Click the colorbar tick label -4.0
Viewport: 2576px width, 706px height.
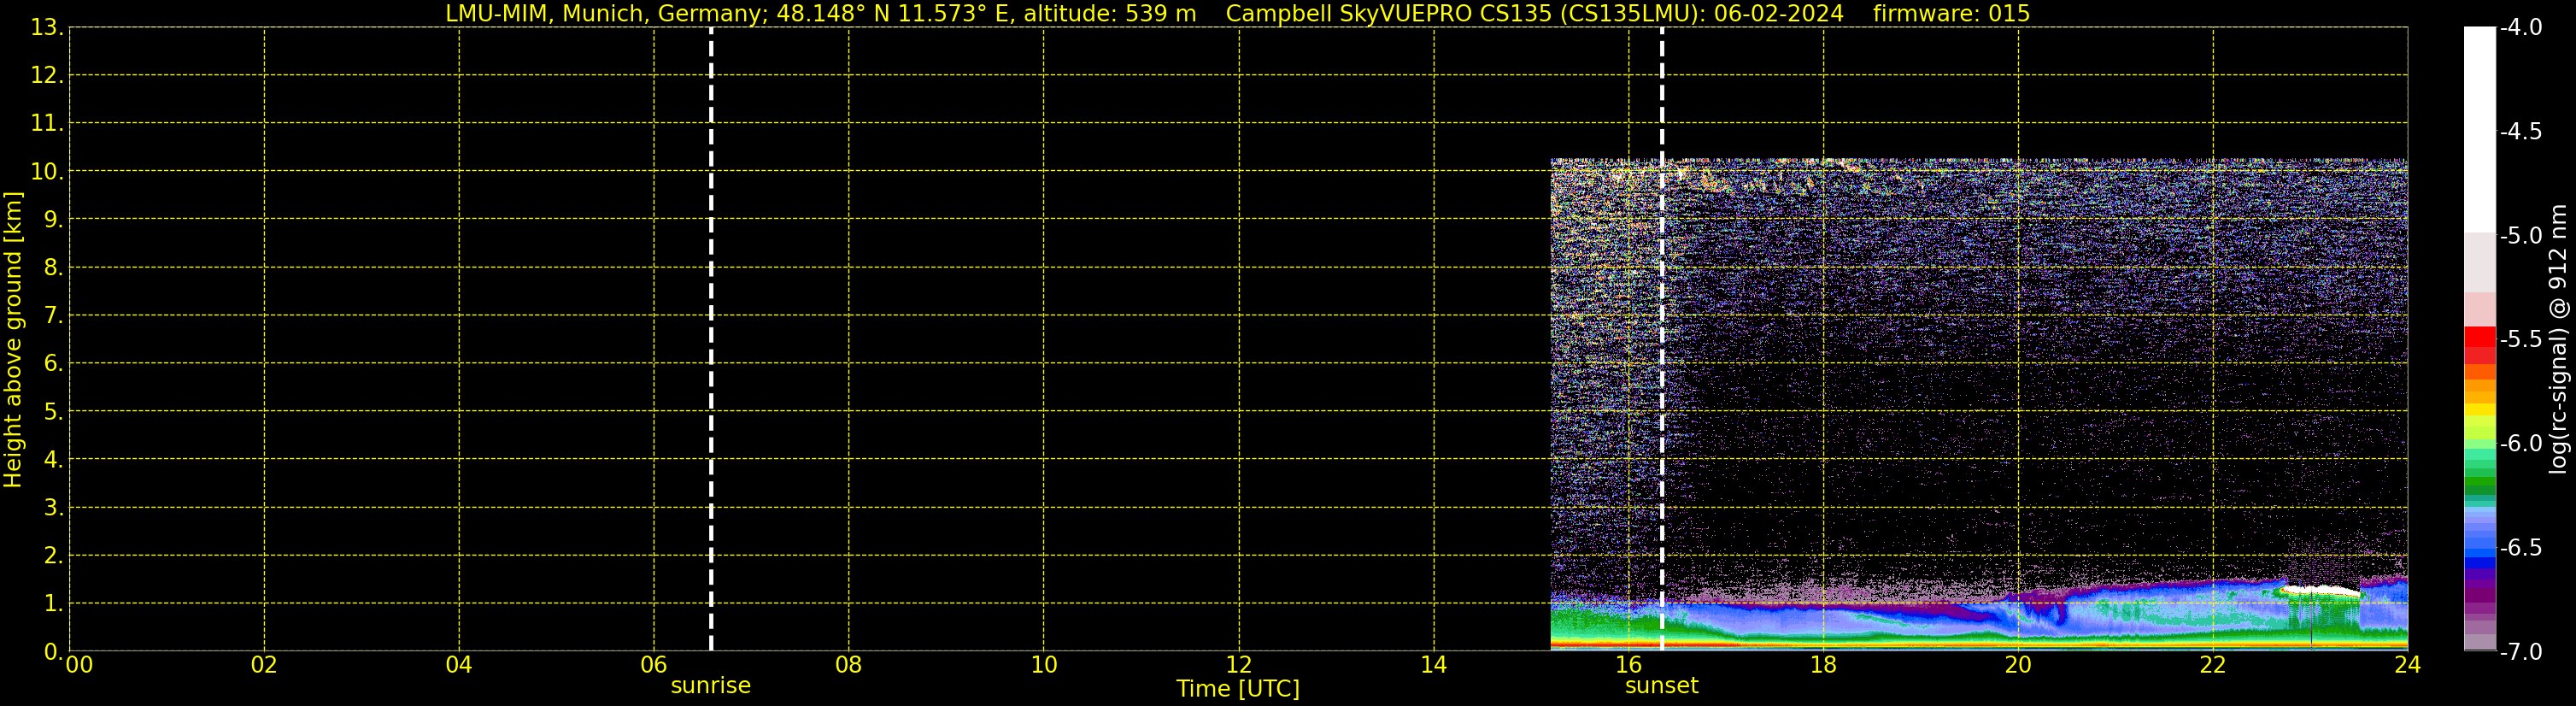2521,28
